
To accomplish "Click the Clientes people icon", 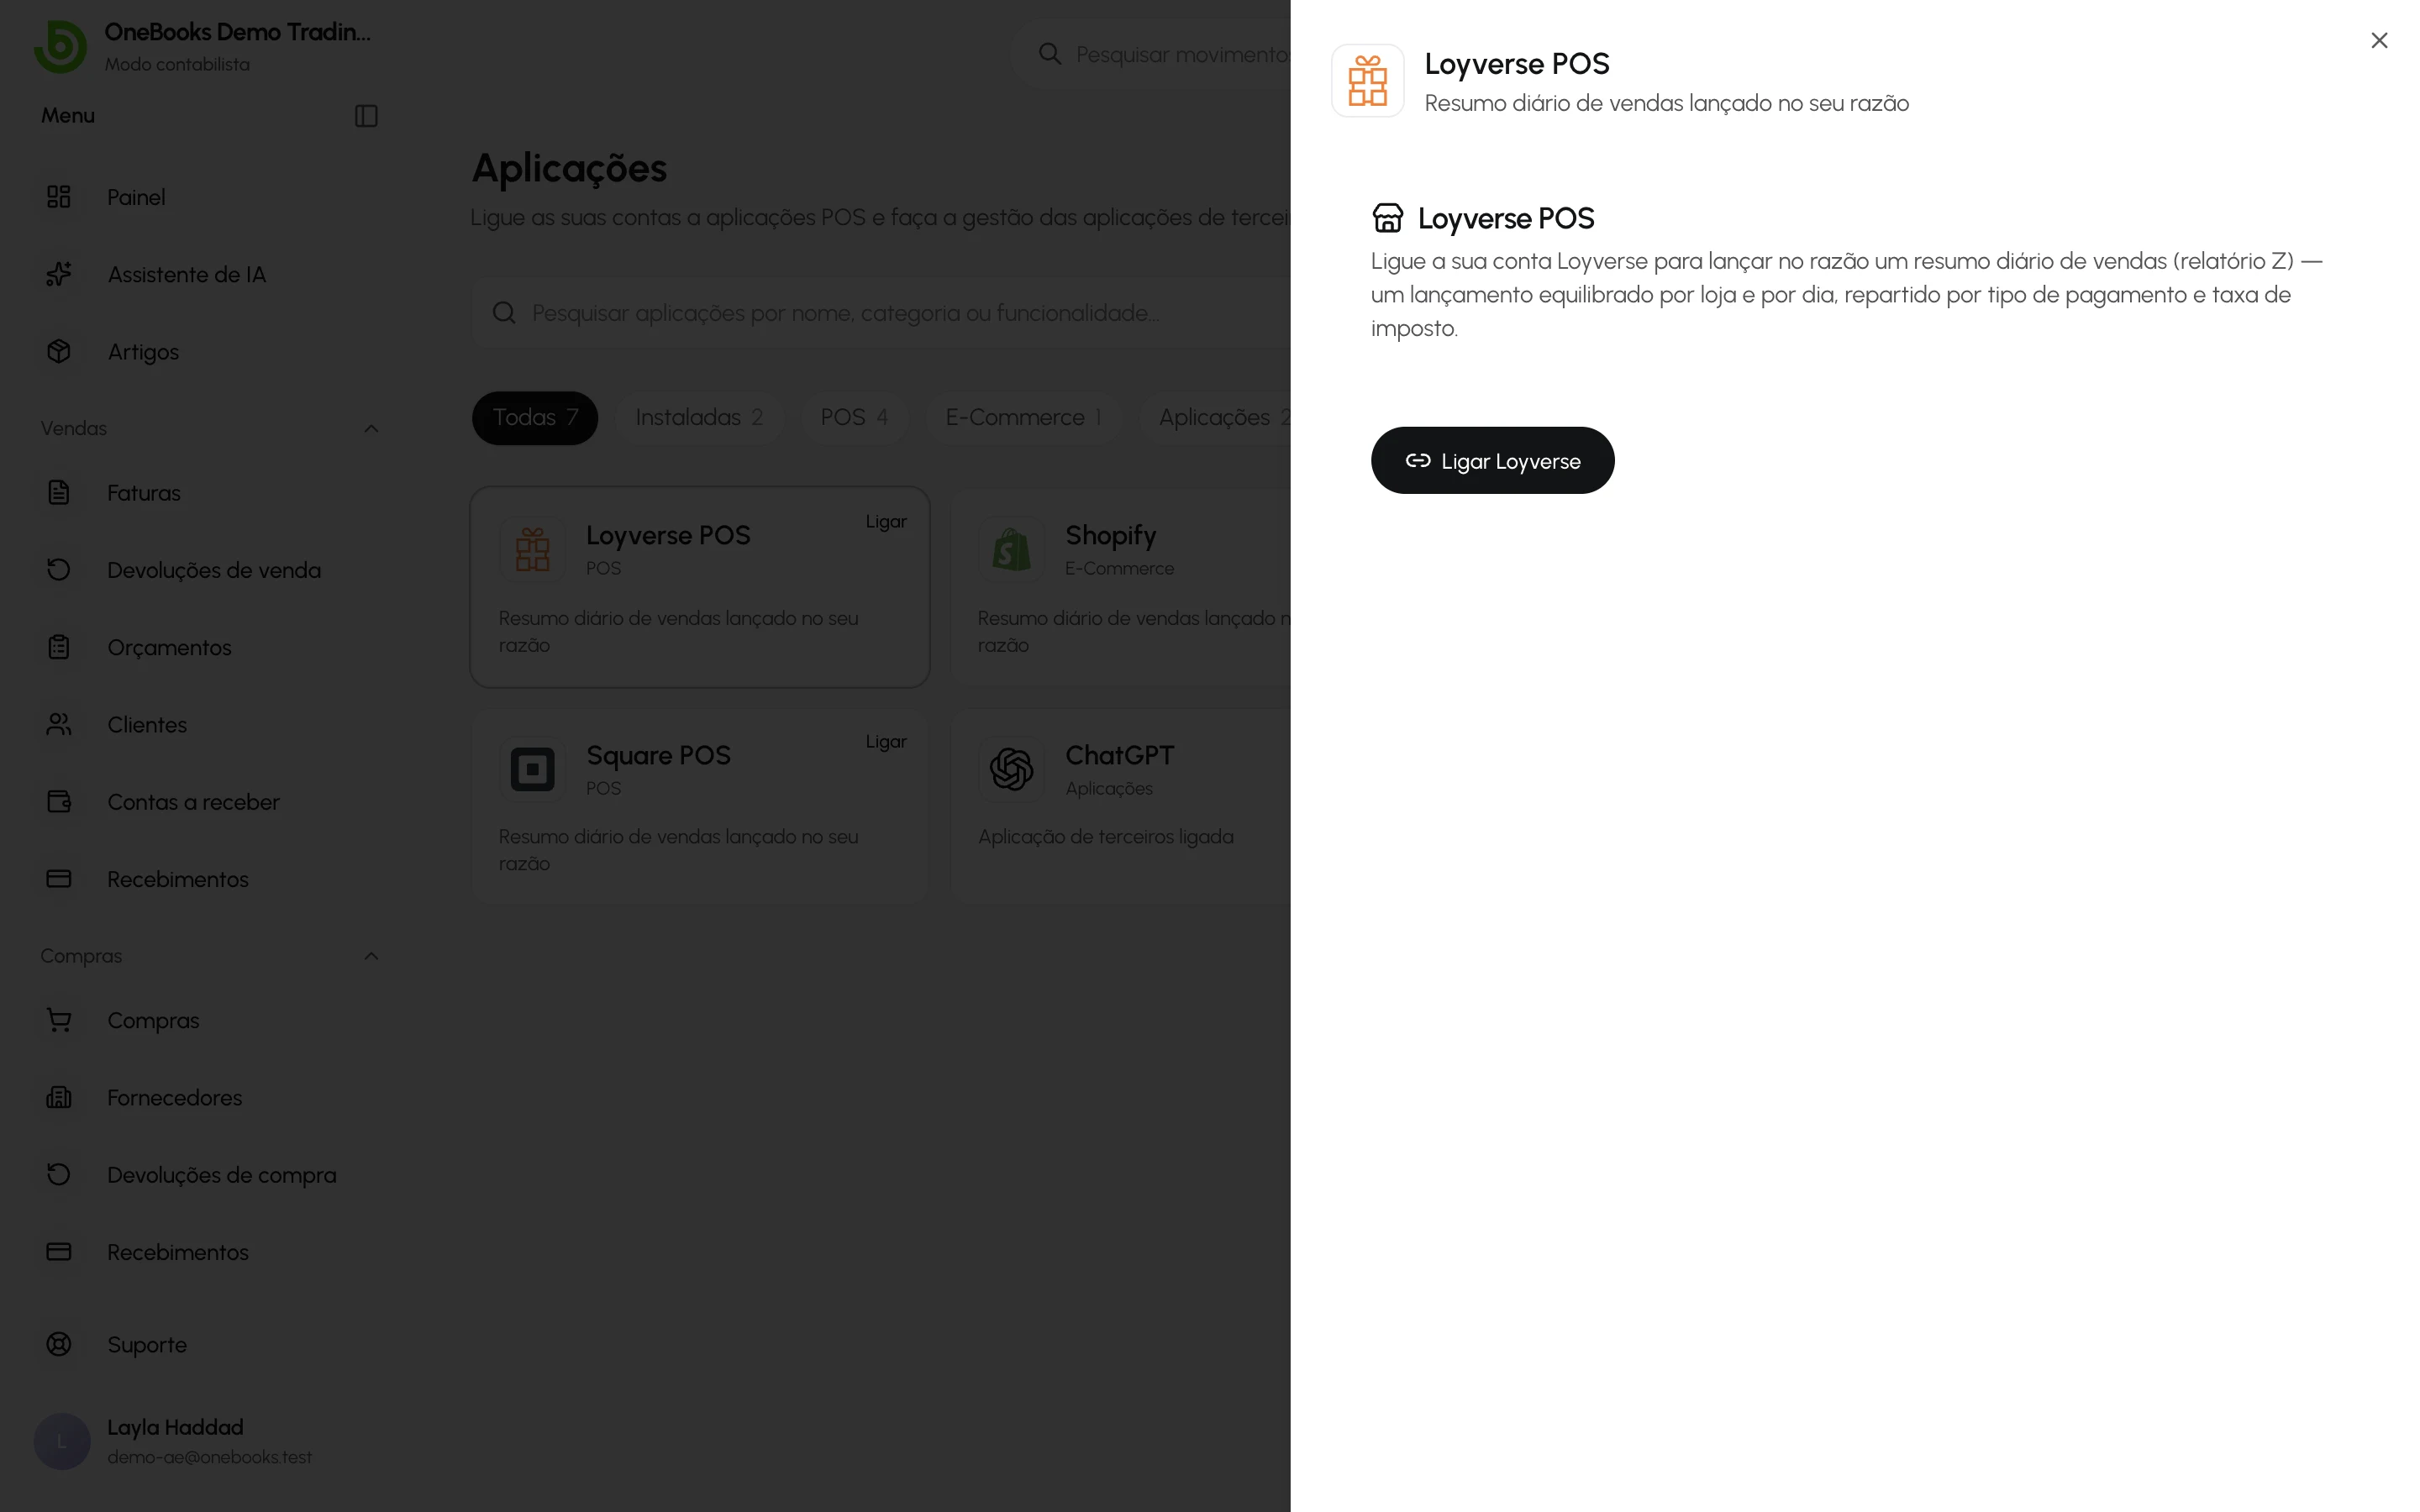I will (59, 724).
